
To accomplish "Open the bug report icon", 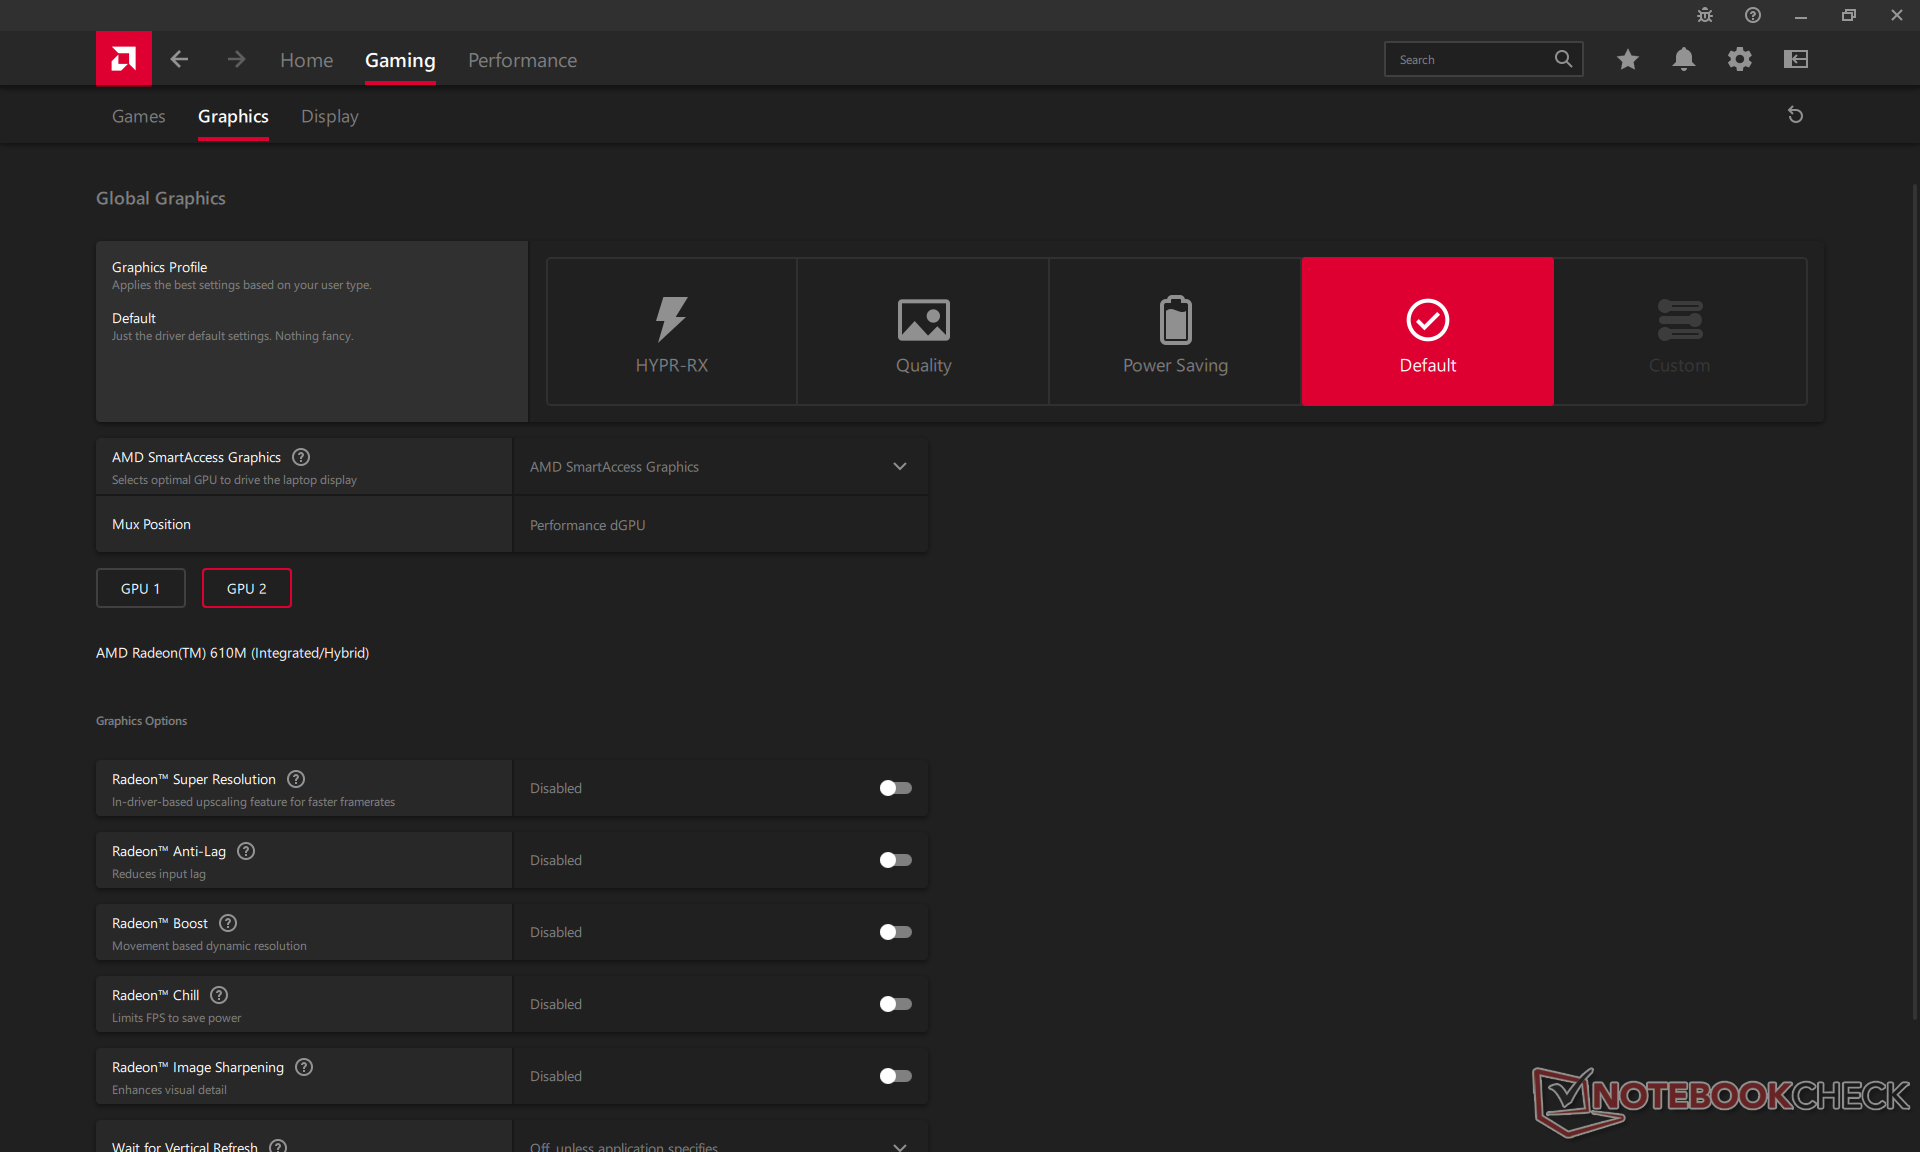I will pyautogui.click(x=1705, y=15).
